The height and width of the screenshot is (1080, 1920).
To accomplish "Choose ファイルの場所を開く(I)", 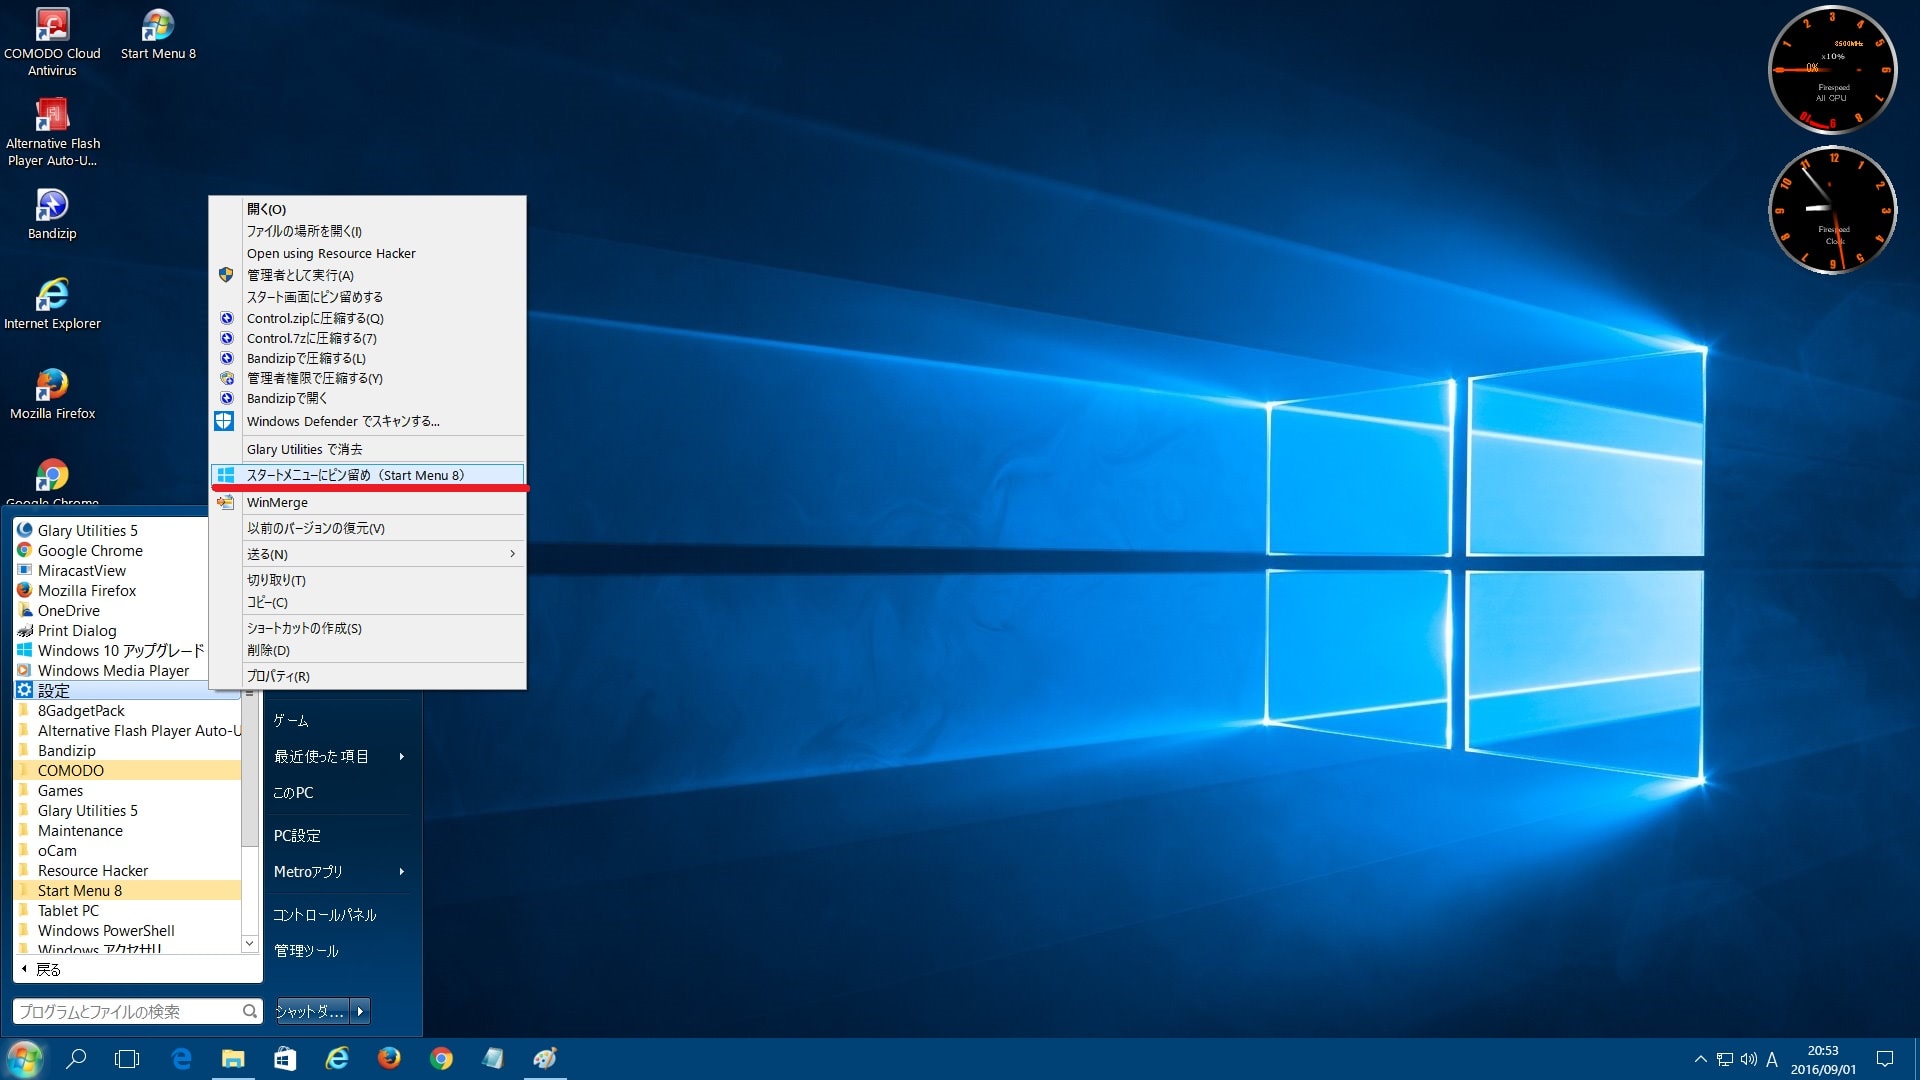I will pos(368,231).
